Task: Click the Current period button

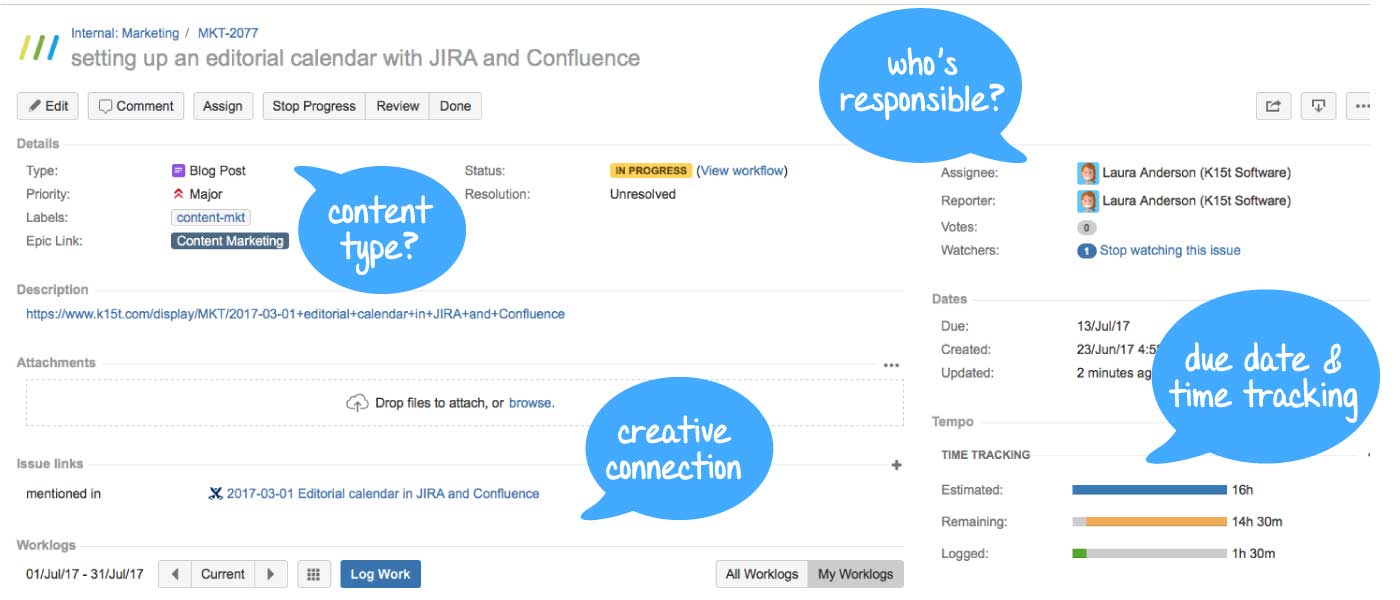Action: 223,574
